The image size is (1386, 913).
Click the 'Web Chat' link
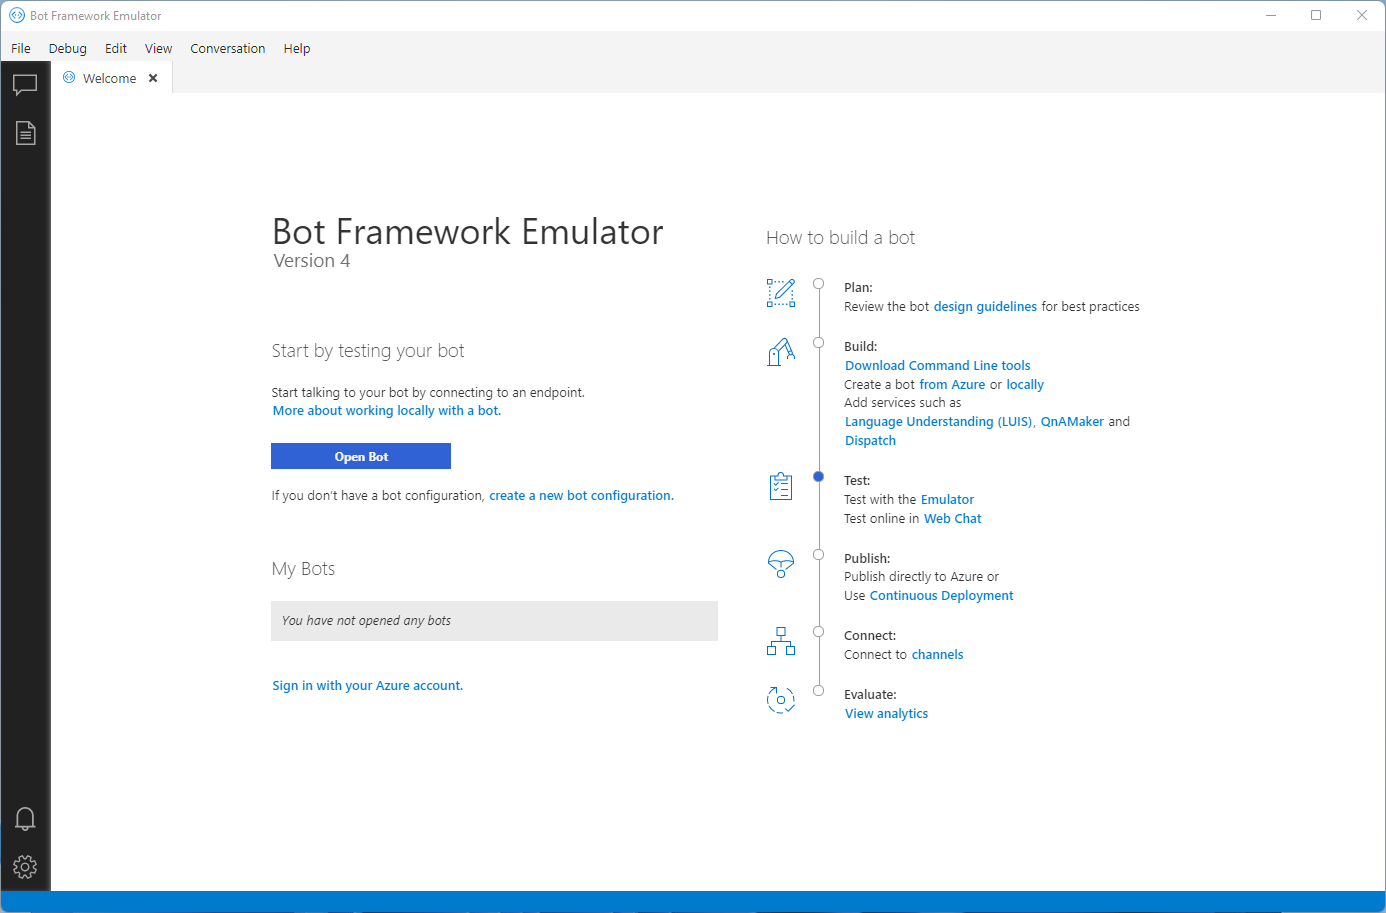tap(952, 519)
